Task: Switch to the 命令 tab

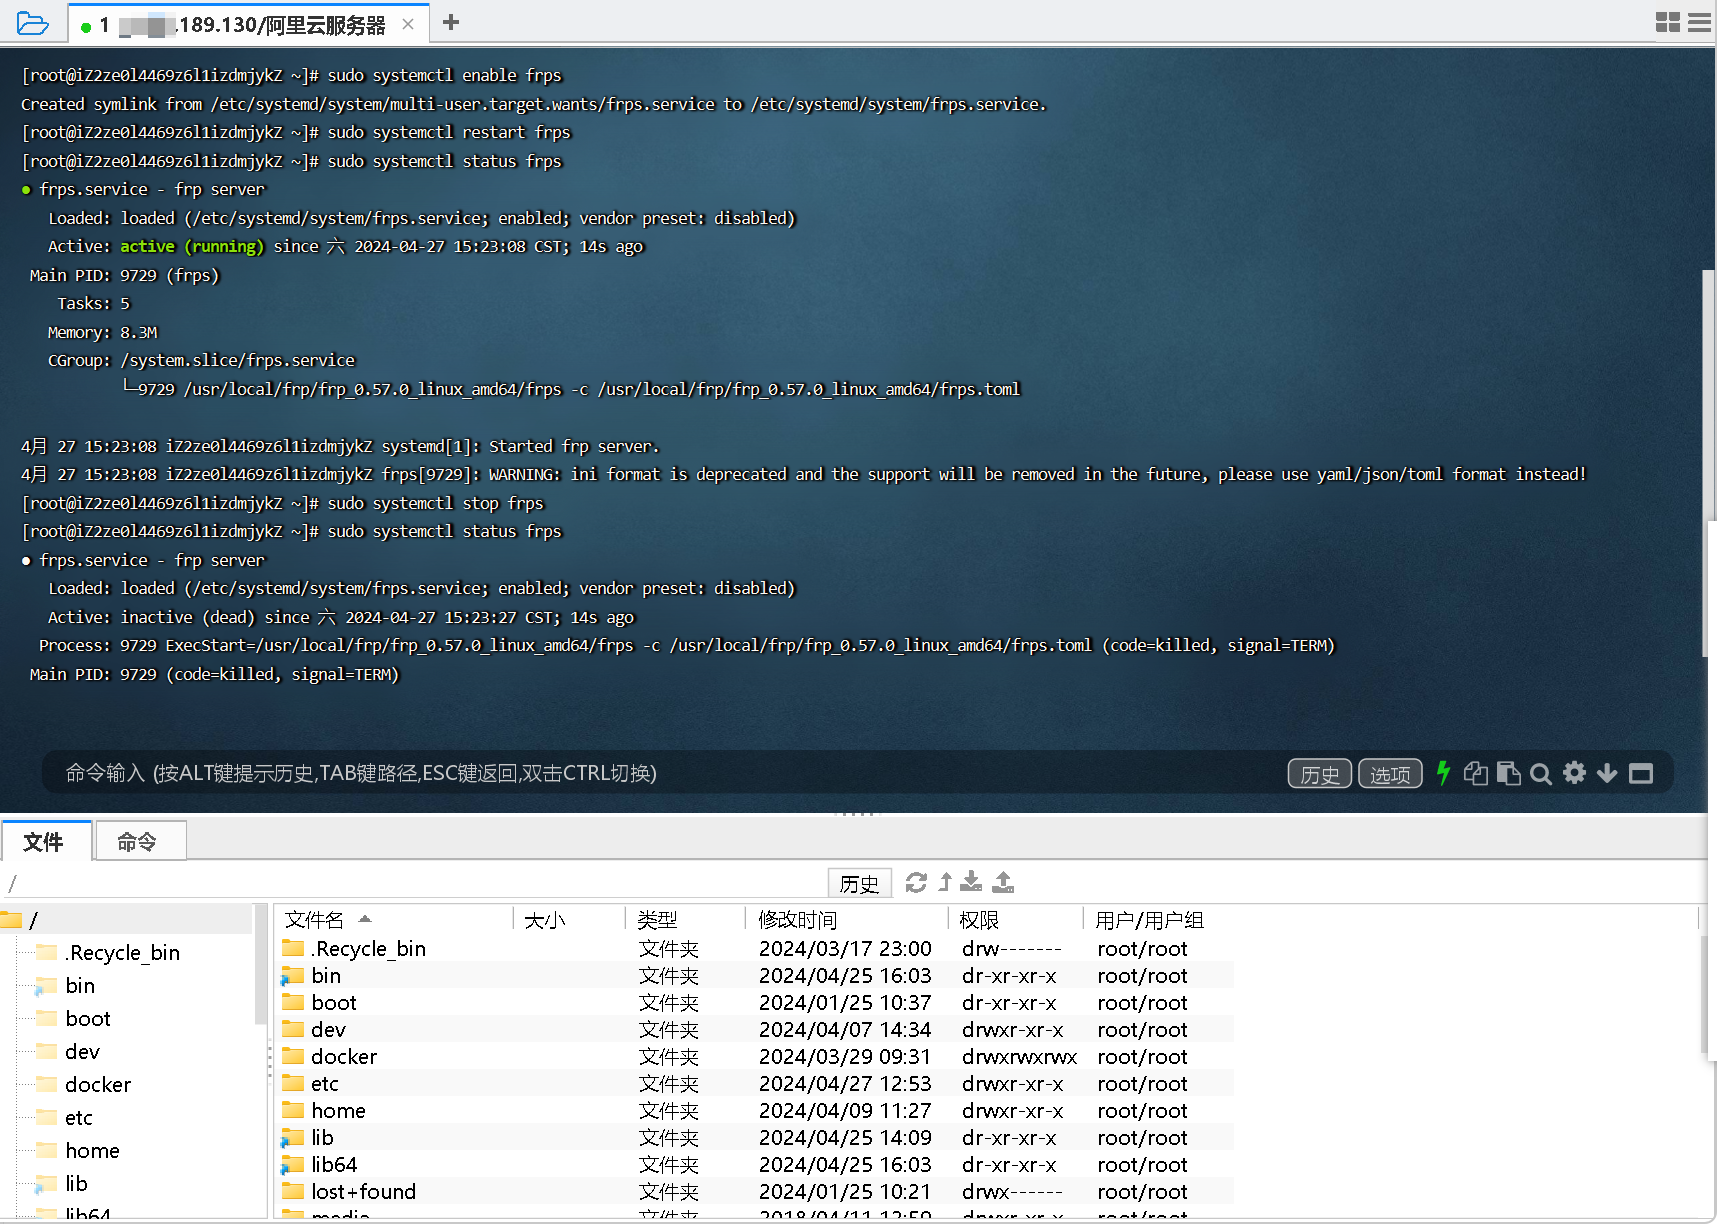Action: coord(140,841)
